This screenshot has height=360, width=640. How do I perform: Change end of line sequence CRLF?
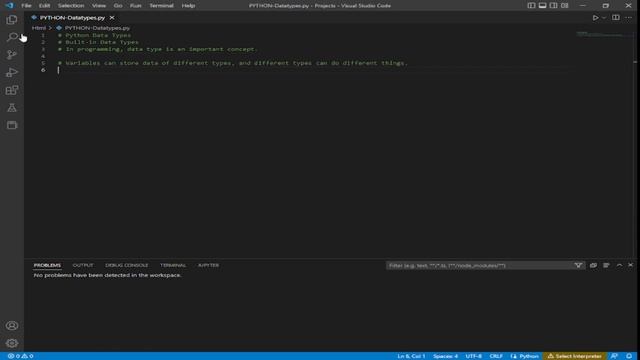pyautogui.click(x=496, y=356)
